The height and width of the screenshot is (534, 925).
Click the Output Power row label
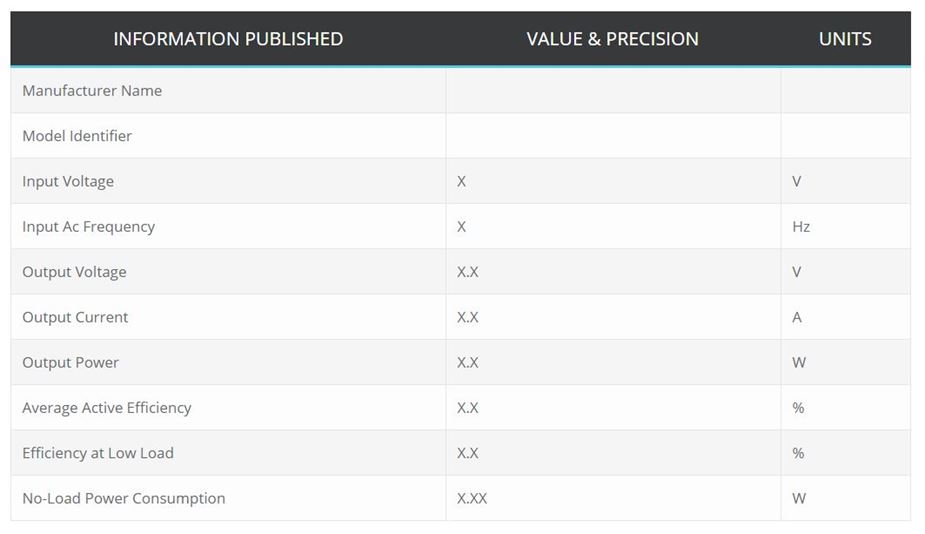[70, 363]
